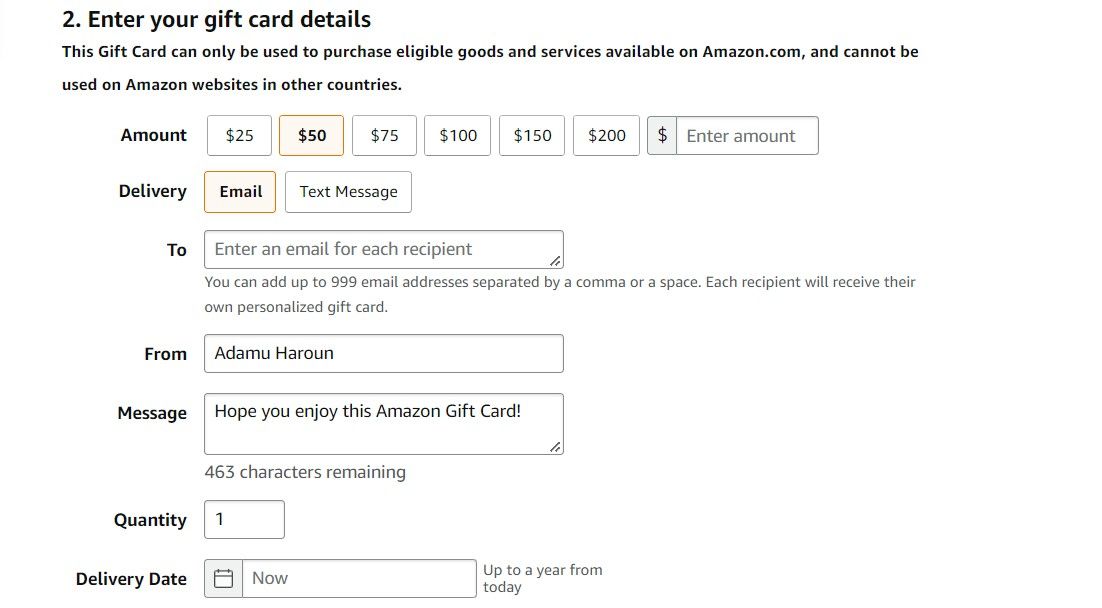Click the Quantity field

(x=244, y=519)
